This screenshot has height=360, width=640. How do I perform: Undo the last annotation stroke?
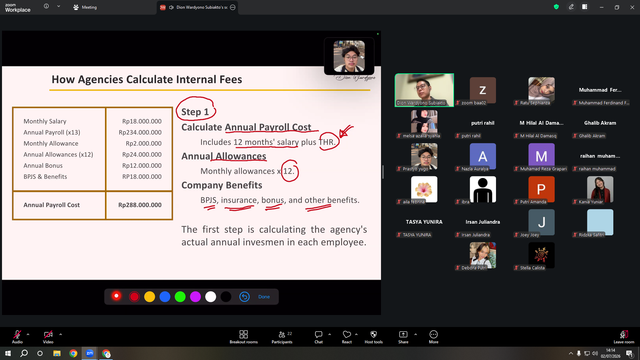(244, 297)
